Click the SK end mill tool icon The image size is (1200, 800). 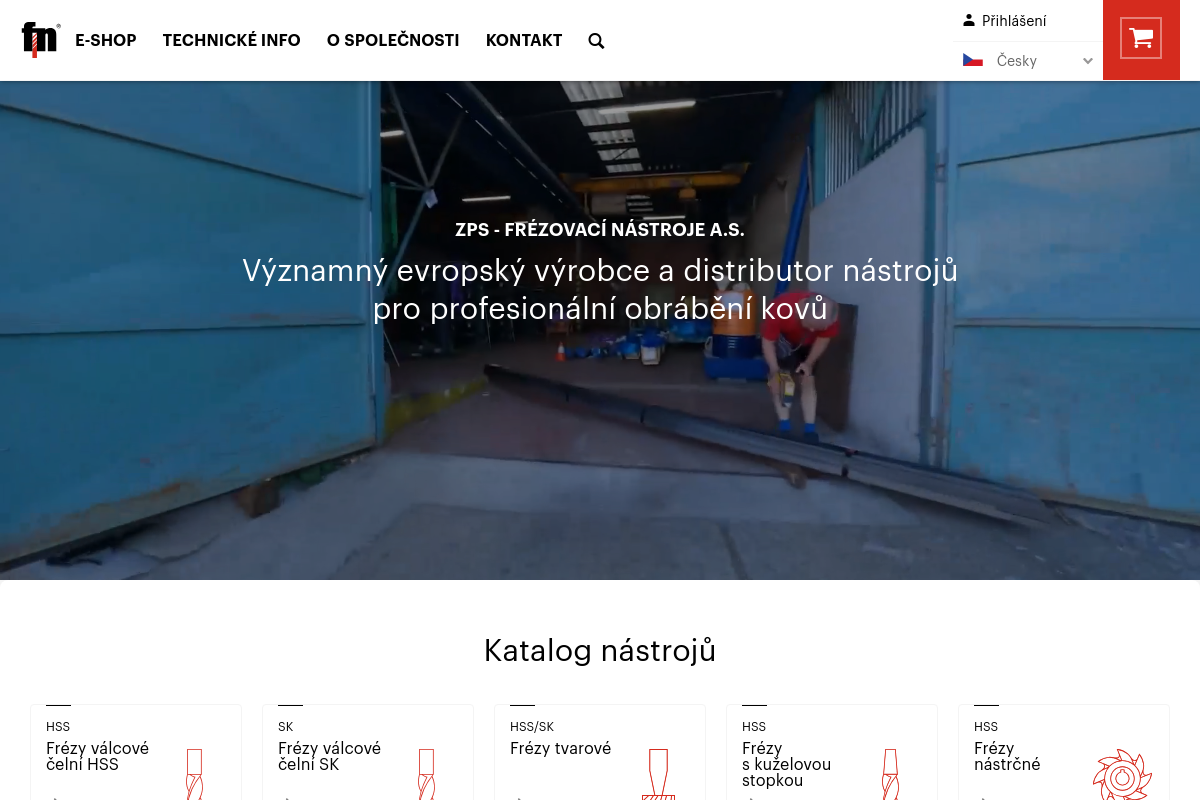click(x=426, y=775)
